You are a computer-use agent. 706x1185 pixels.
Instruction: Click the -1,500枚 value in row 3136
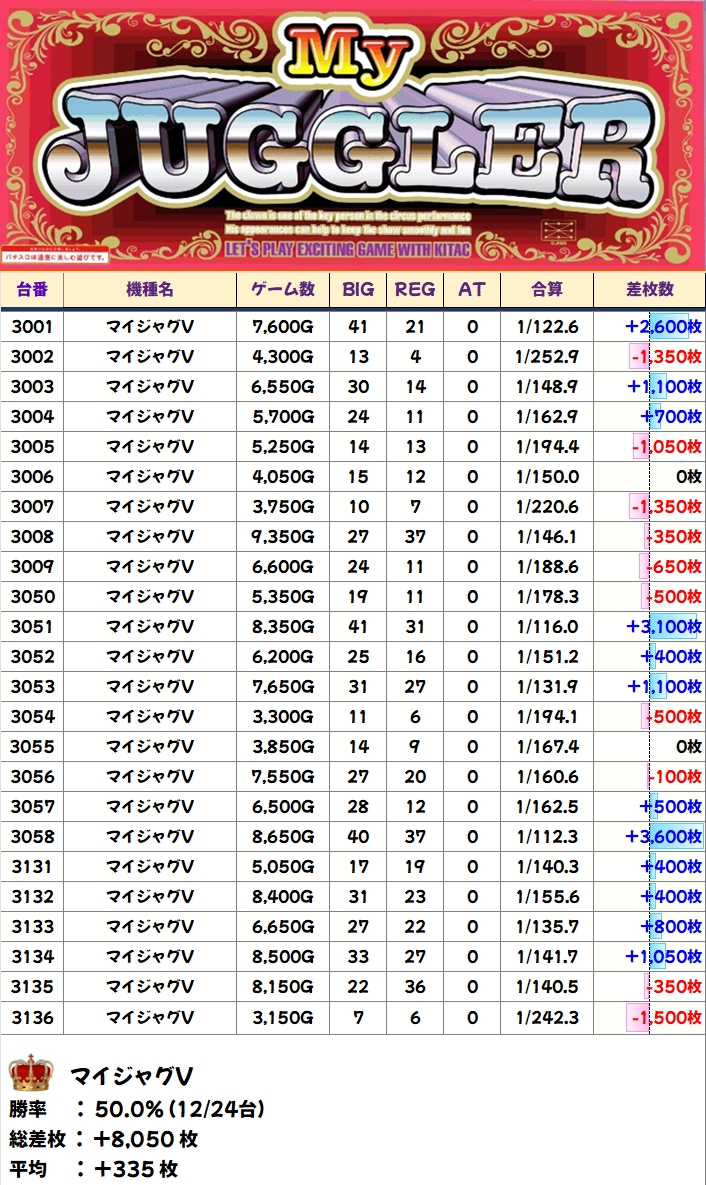point(666,1017)
